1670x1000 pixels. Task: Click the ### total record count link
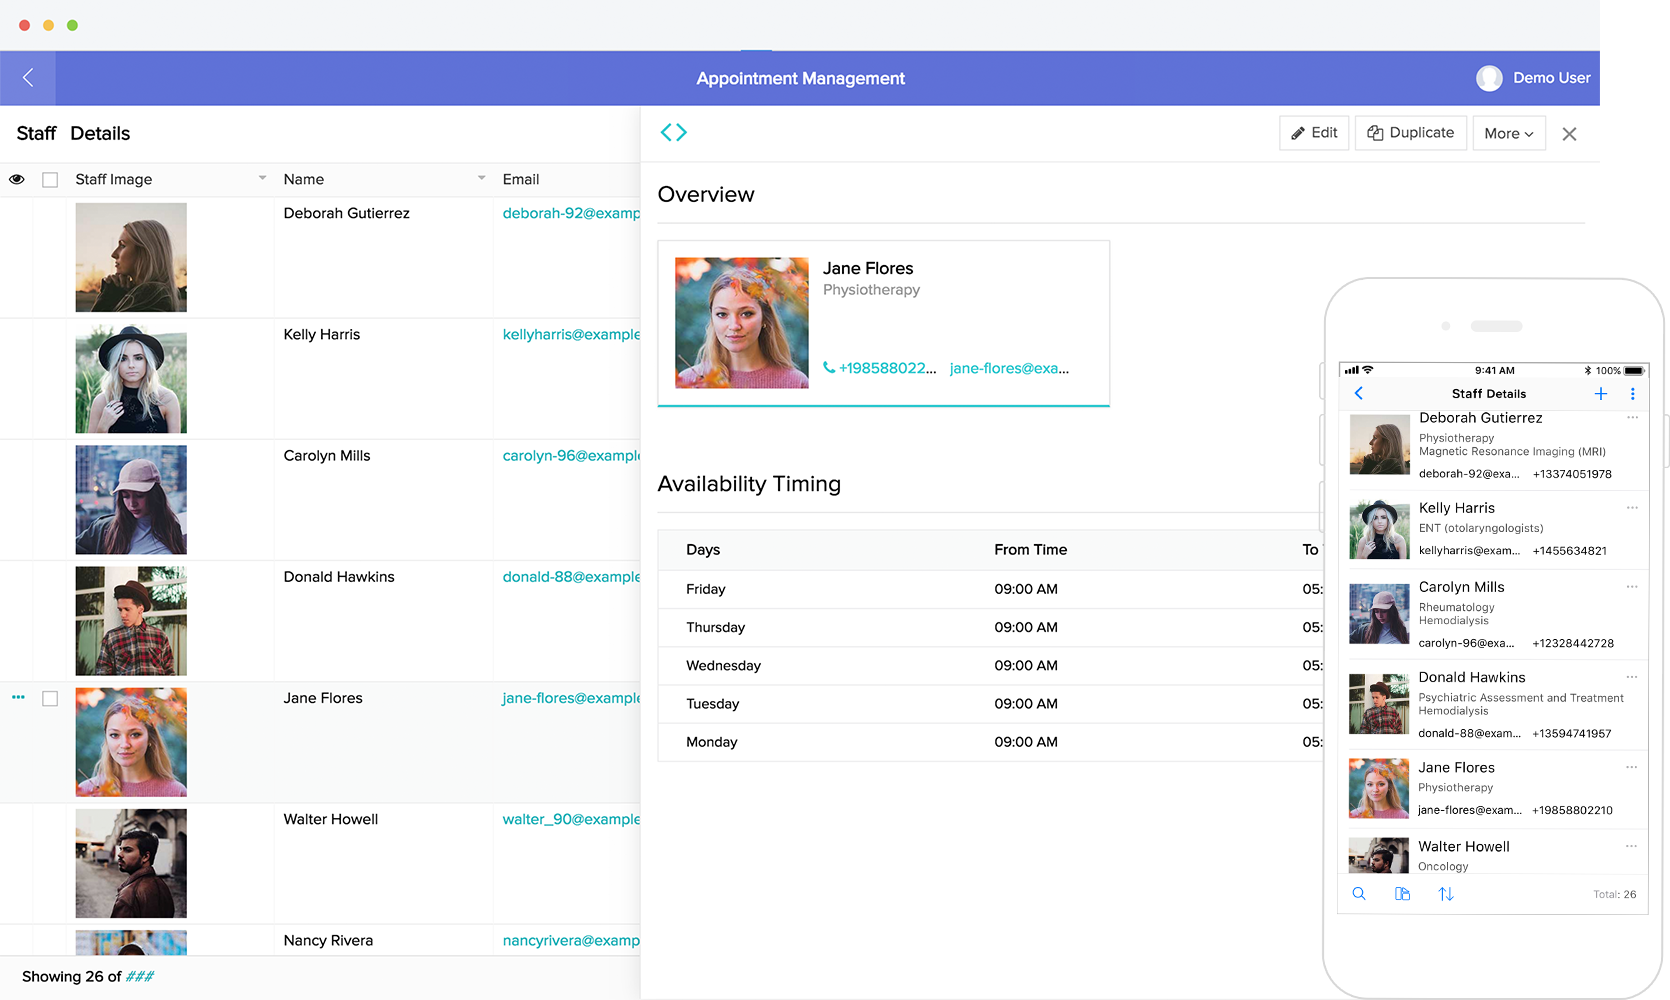pos(140,977)
